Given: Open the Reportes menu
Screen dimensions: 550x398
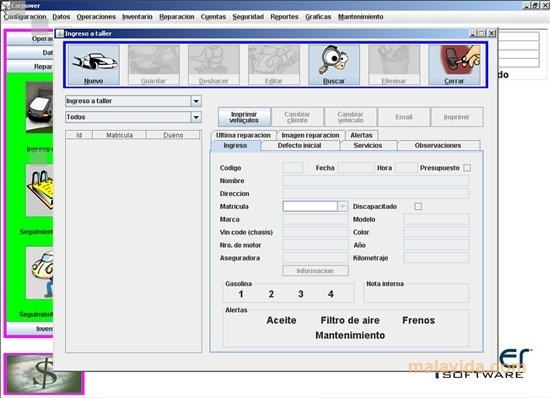Looking at the screenshot, I should (x=284, y=17).
